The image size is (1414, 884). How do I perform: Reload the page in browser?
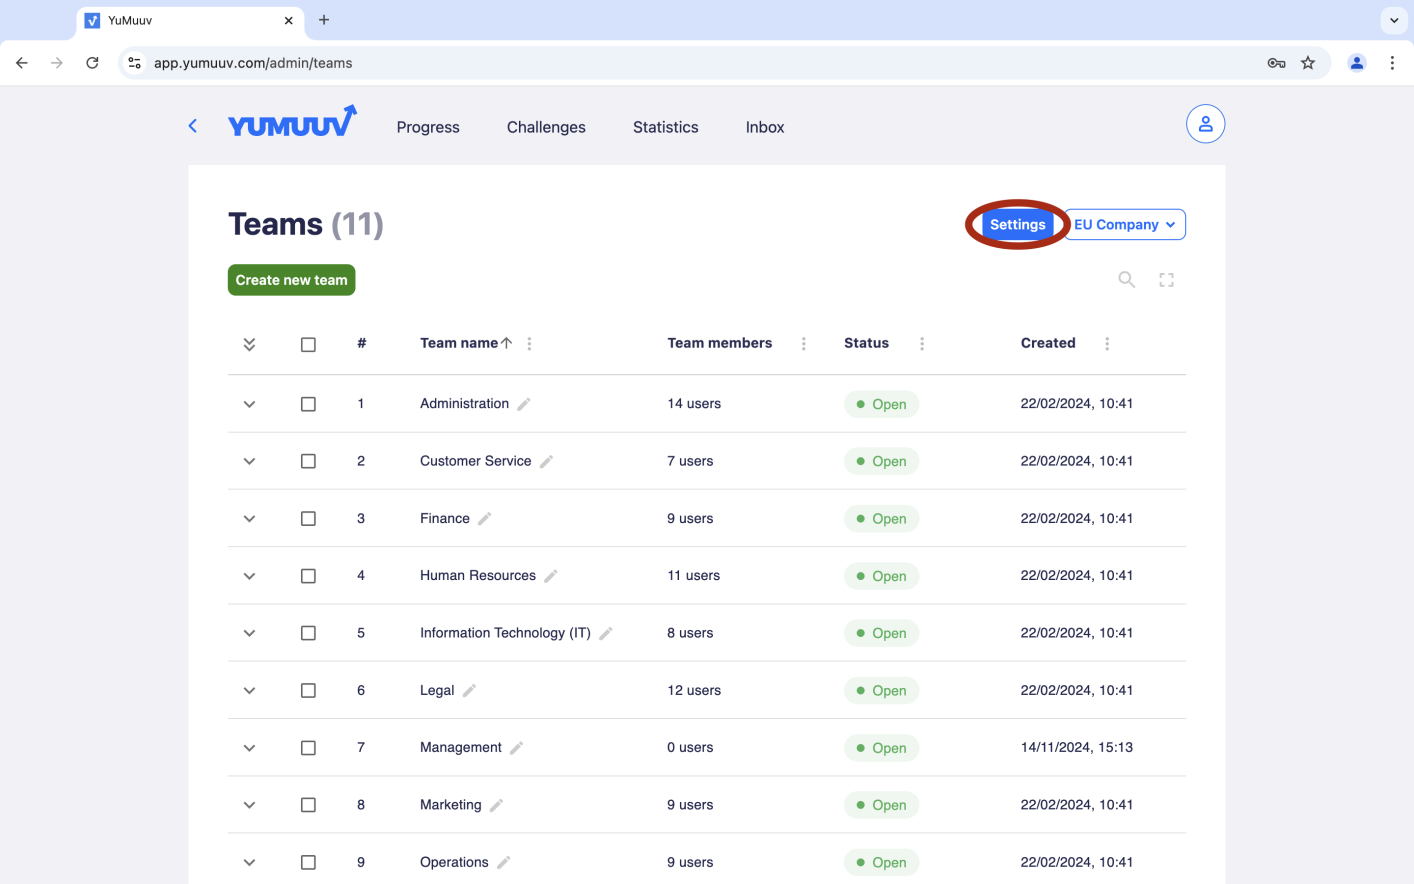pos(92,63)
